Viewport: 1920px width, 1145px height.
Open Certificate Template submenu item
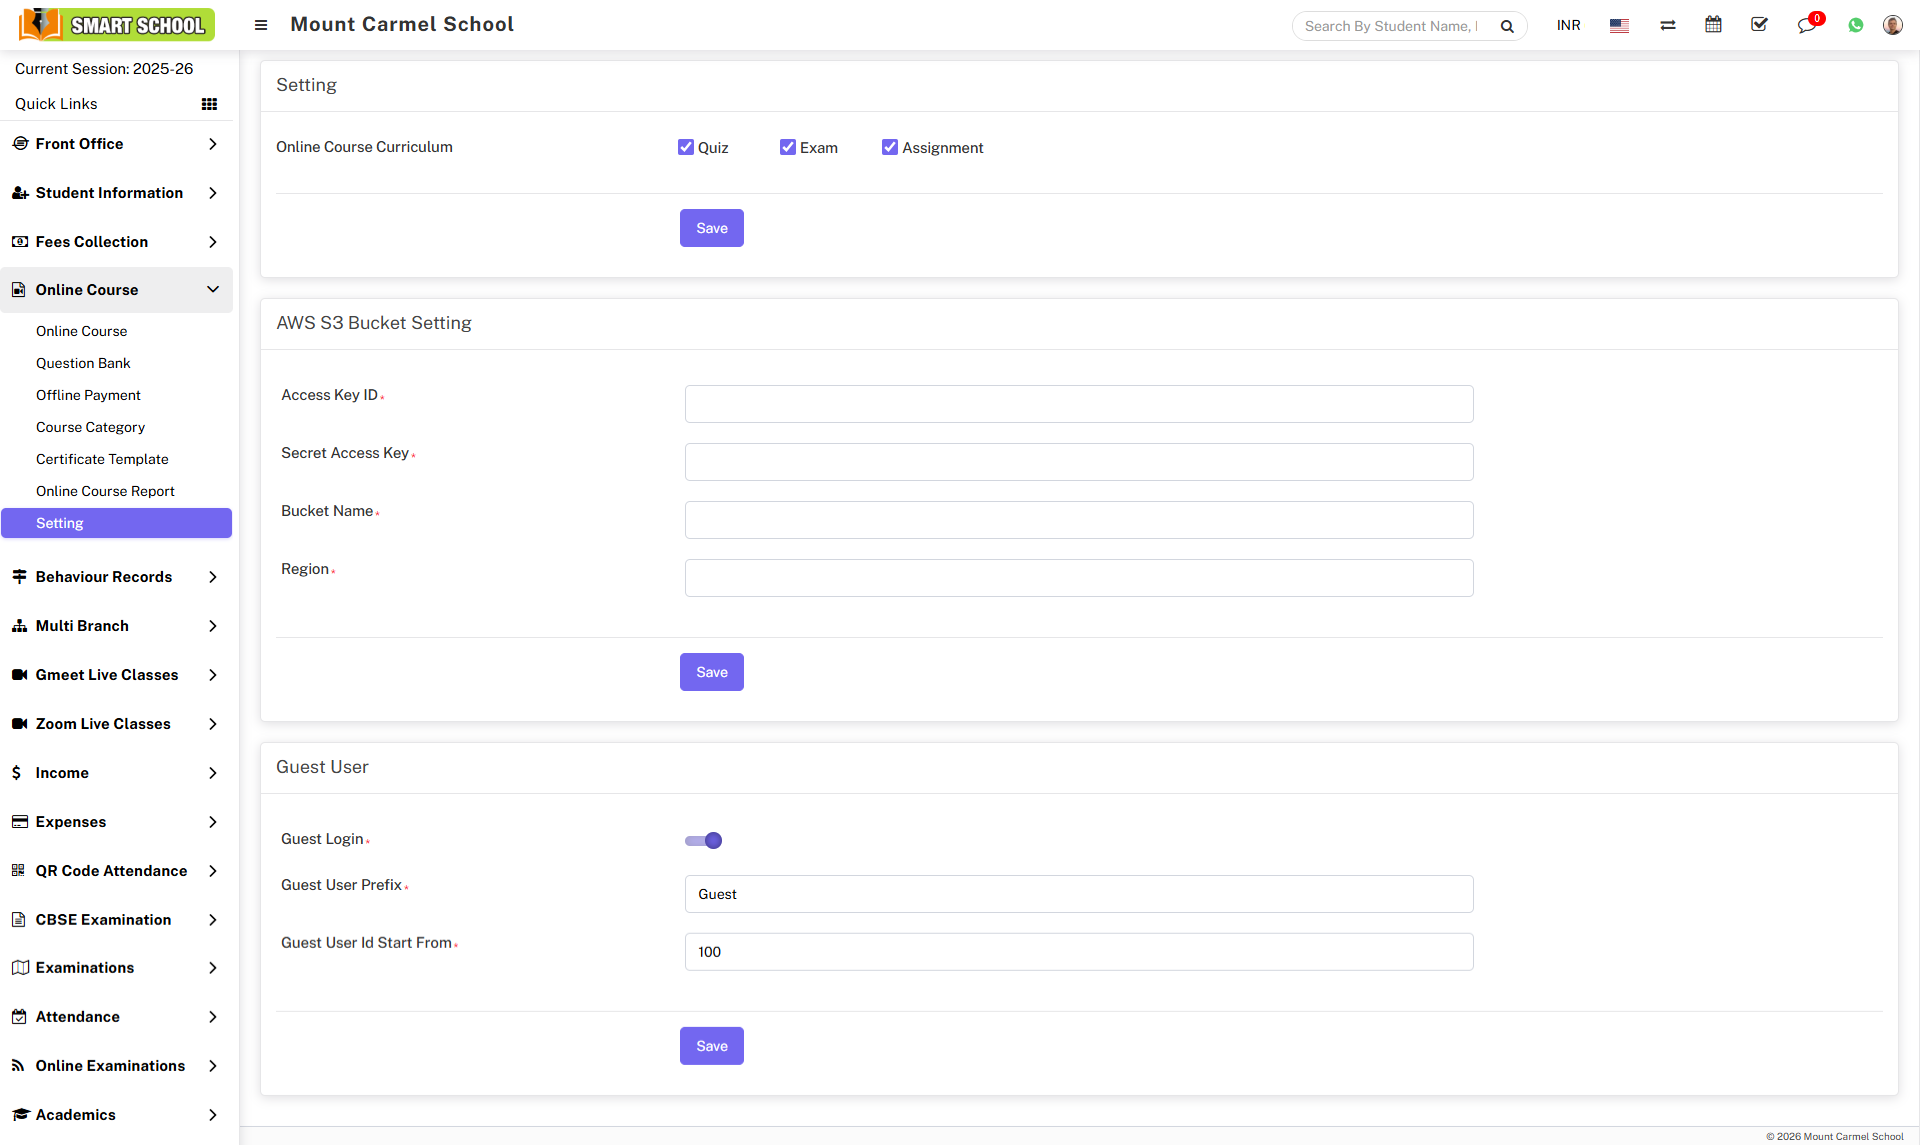coord(102,459)
